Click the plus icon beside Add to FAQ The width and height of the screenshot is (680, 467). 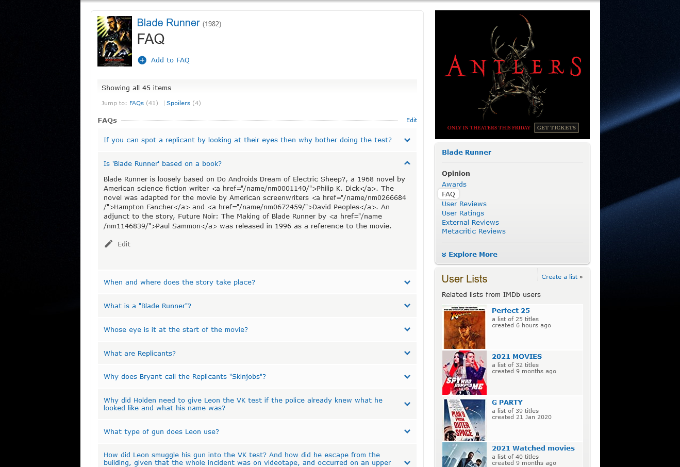[x=142, y=60]
